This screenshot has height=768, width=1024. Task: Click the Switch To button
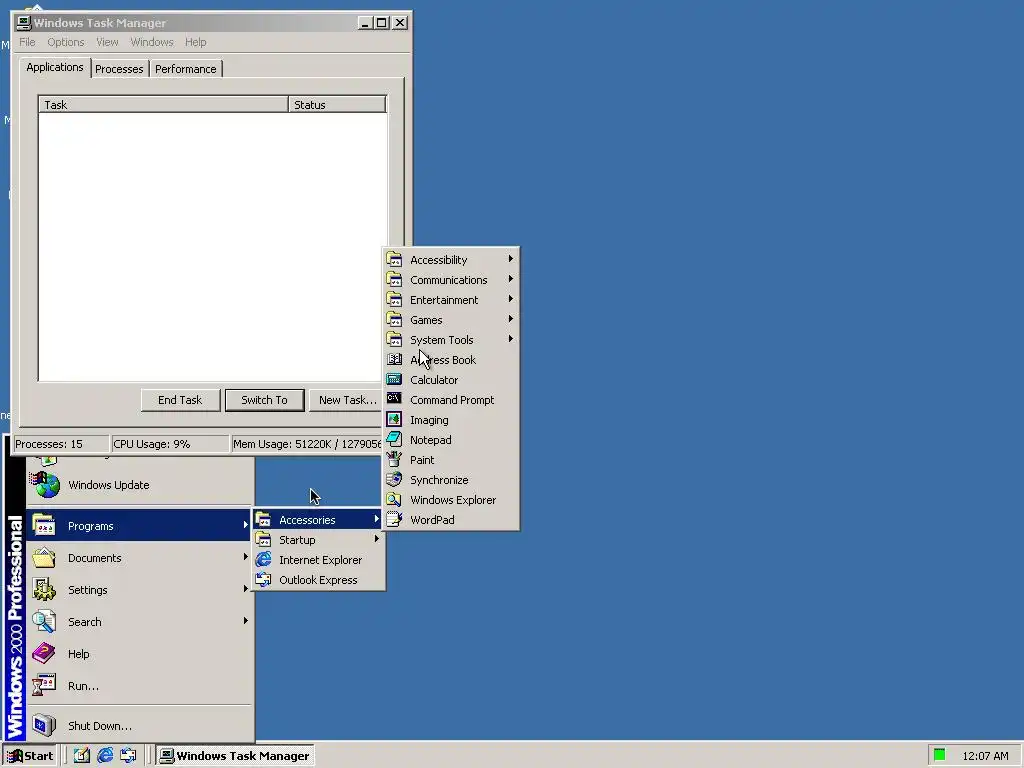(x=264, y=400)
